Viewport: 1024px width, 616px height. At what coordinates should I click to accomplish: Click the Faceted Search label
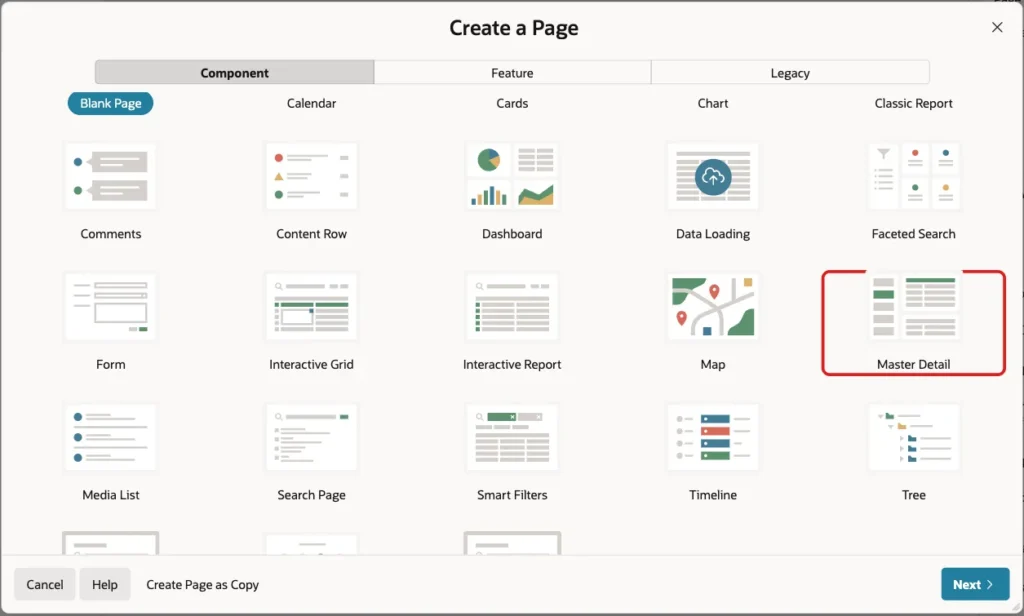point(914,234)
